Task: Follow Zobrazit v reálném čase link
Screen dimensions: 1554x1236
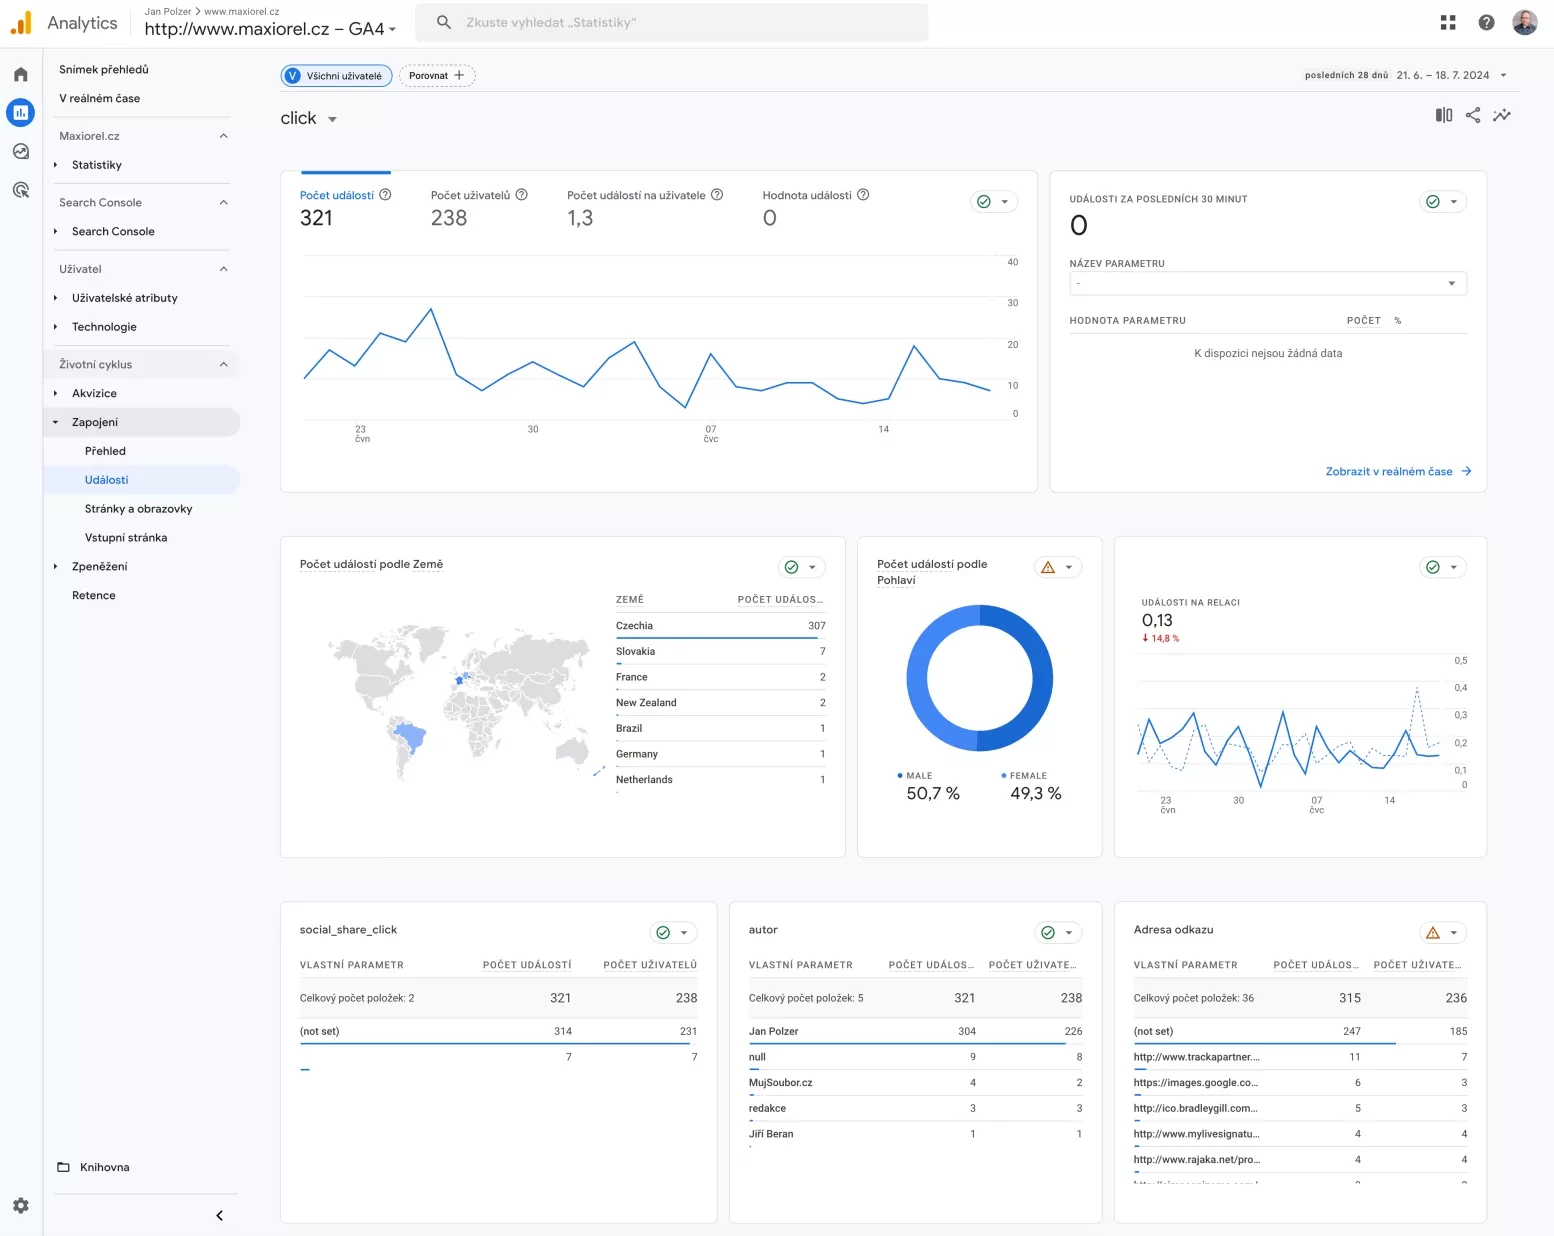Action: click(x=1398, y=472)
